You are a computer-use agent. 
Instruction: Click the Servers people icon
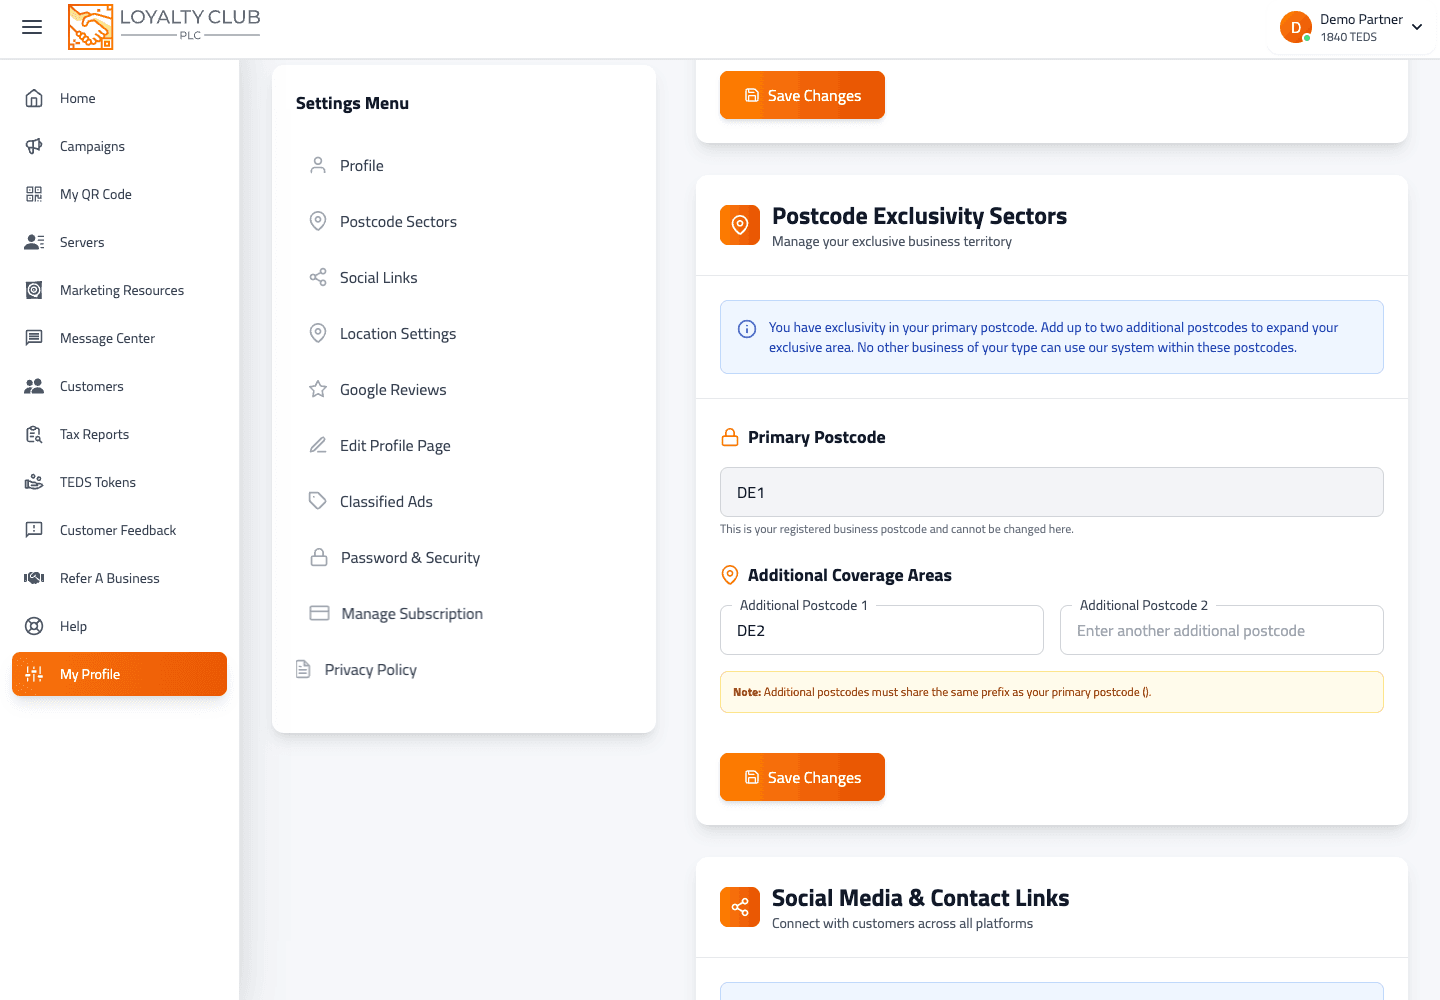[x=34, y=242]
